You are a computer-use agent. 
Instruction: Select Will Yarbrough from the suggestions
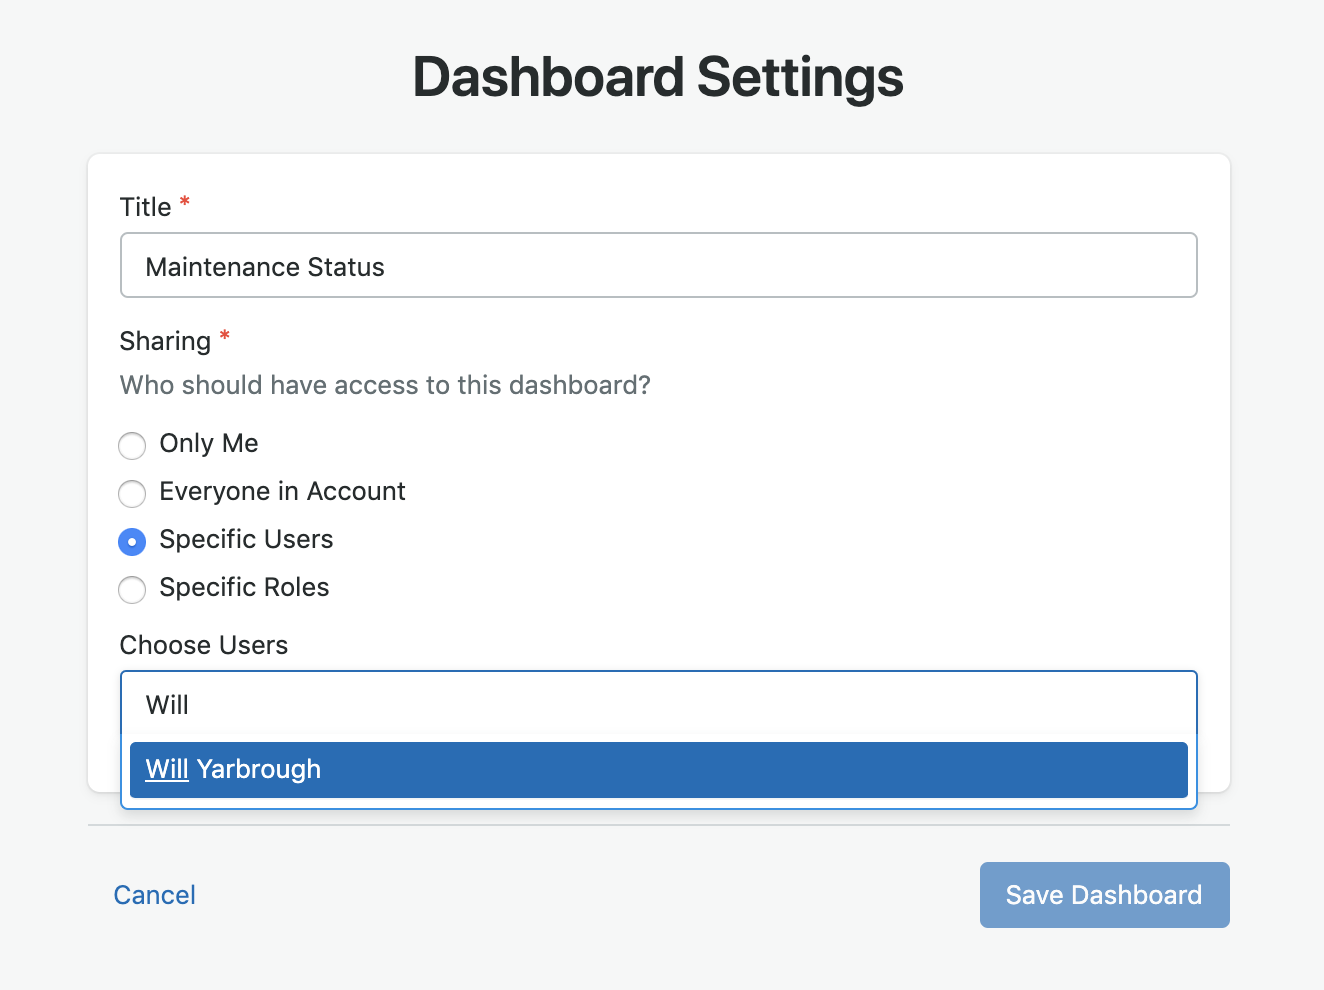659,770
